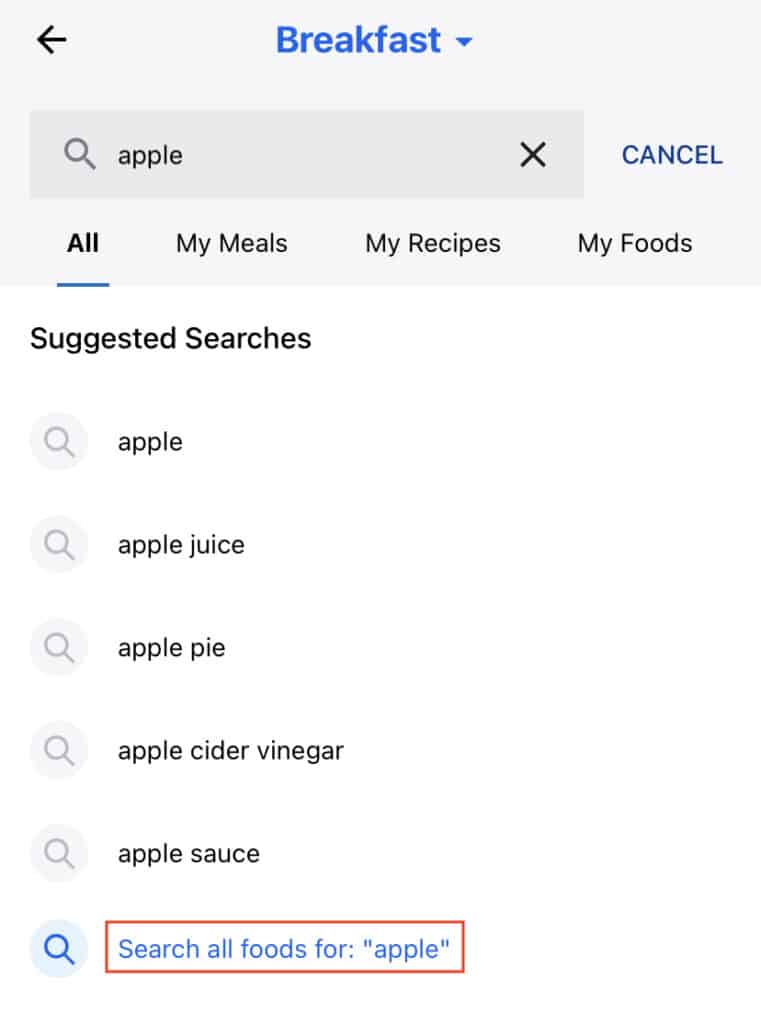Image resolution: width=761 pixels, height=1024 pixels.
Task: Click "Search all foods for: apple" link
Action: 285,949
